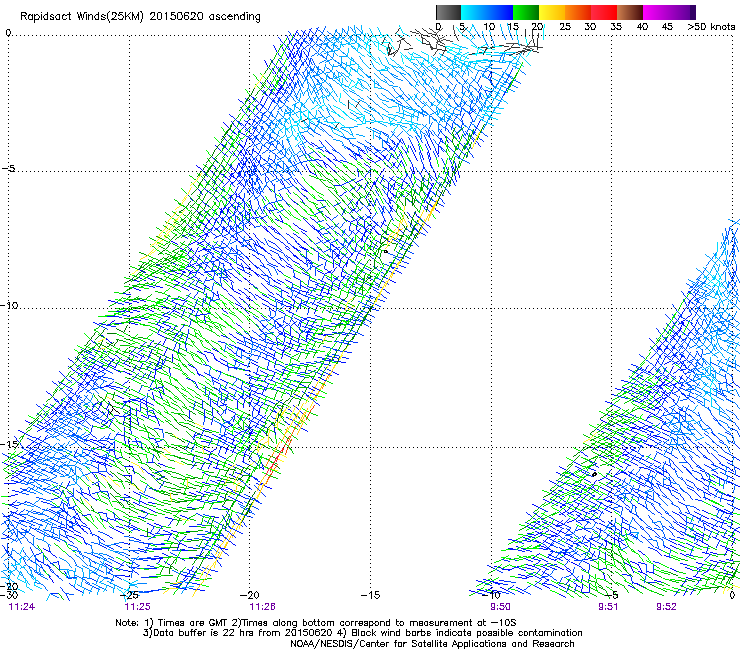This screenshot has width=740, height=650.
Task: Click the green 15-20 knots legend color
Action: 526,12
